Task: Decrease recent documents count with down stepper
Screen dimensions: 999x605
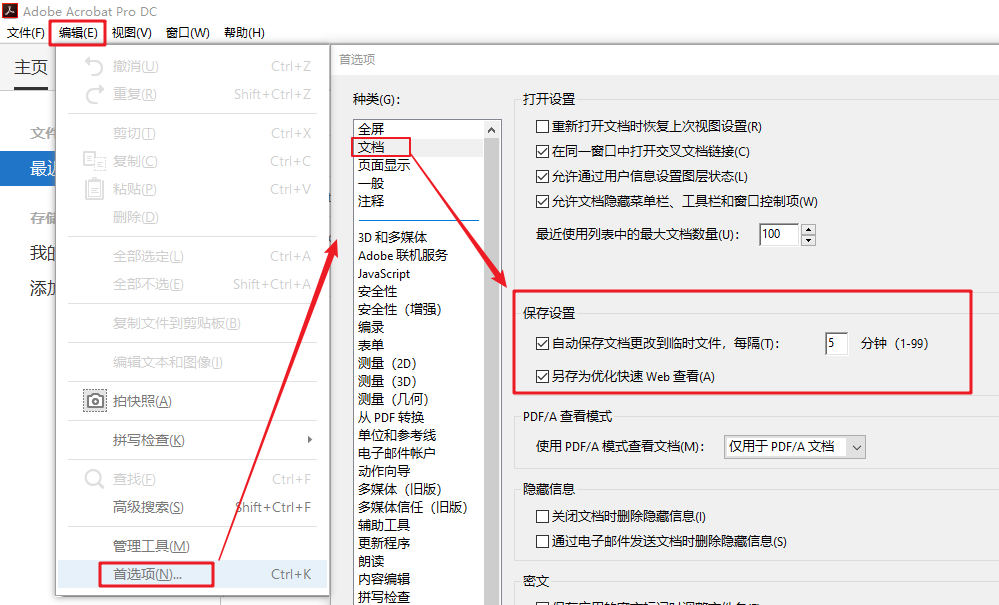Action: pyautogui.click(x=809, y=240)
